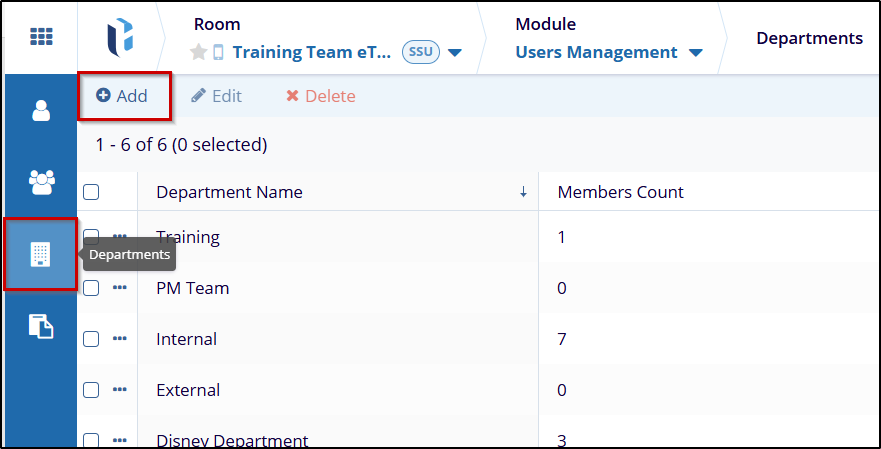The width and height of the screenshot is (881, 449).
Task: Select the External department name
Action: [188, 389]
